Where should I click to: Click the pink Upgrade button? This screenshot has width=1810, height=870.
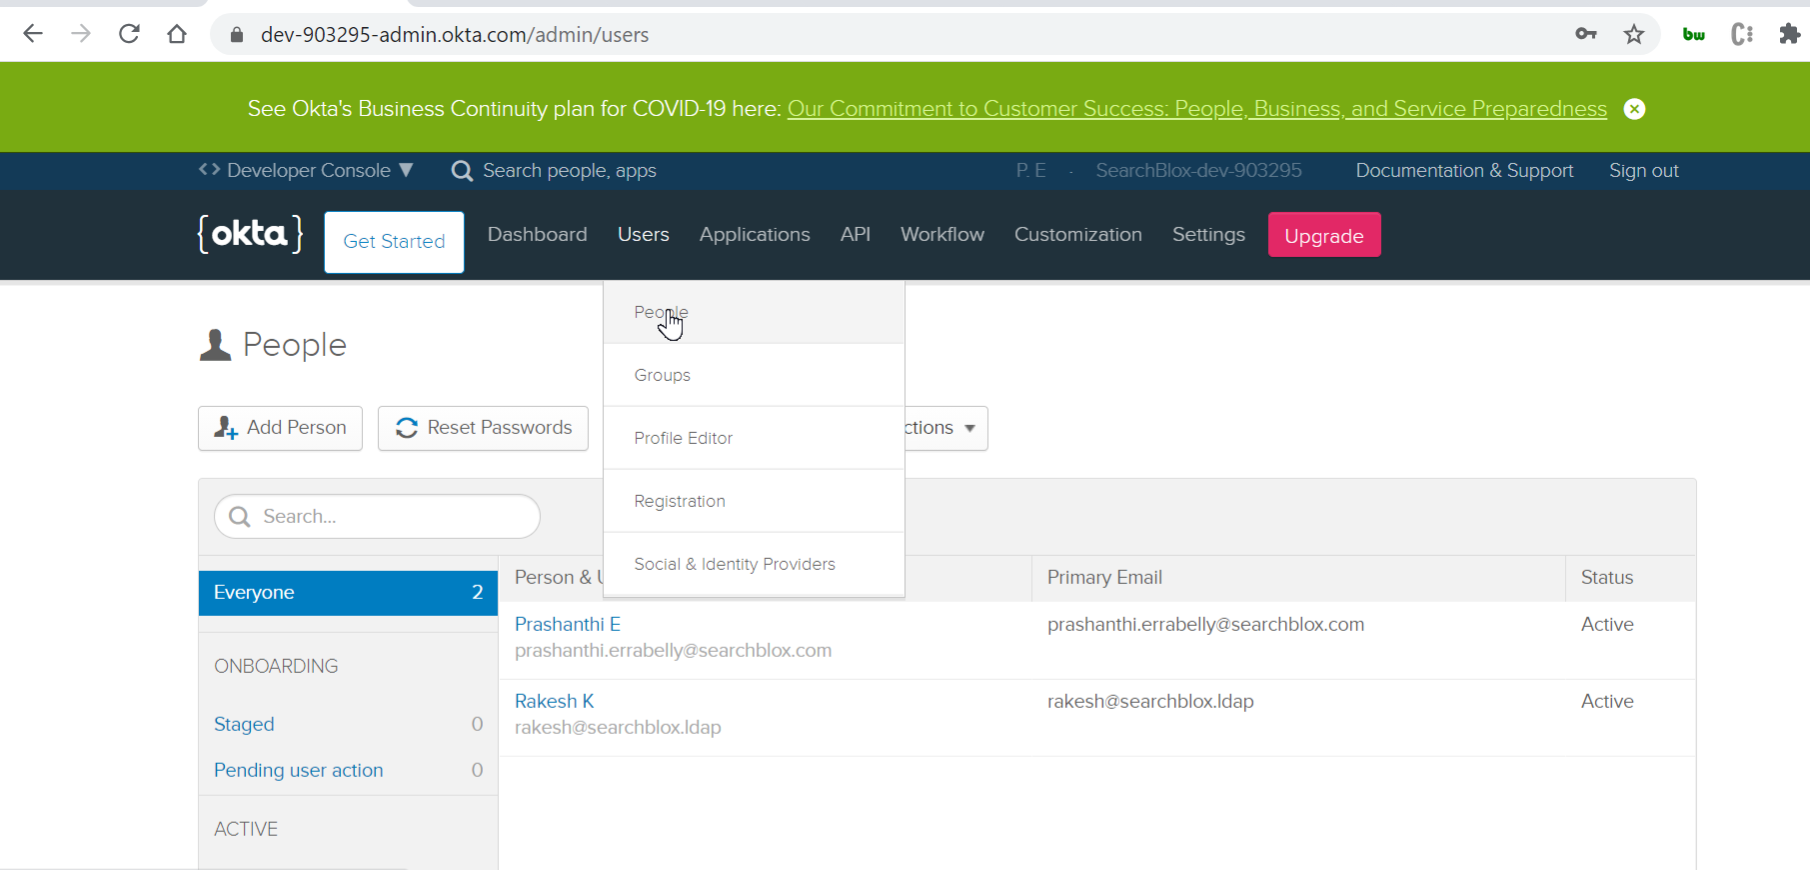1324,235
